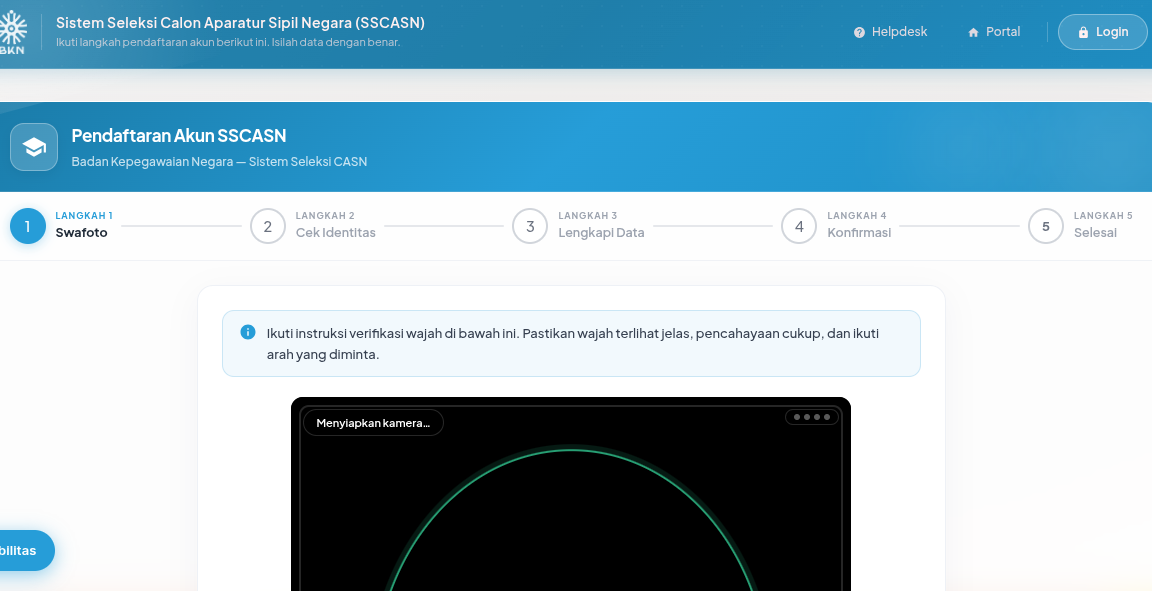Click the Helpdesk question mark icon
Image resolution: width=1152 pixels, height=591 pixels.
coord(859,32)
